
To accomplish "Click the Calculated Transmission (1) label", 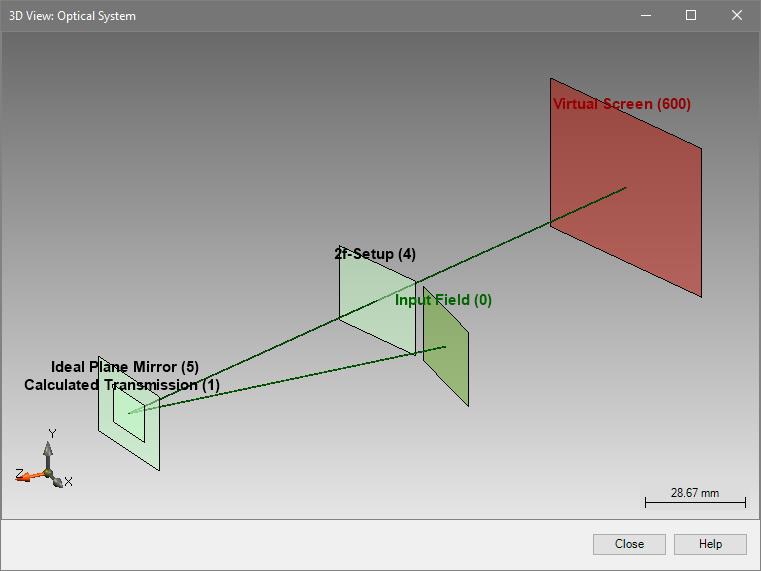I will (122, 385).
